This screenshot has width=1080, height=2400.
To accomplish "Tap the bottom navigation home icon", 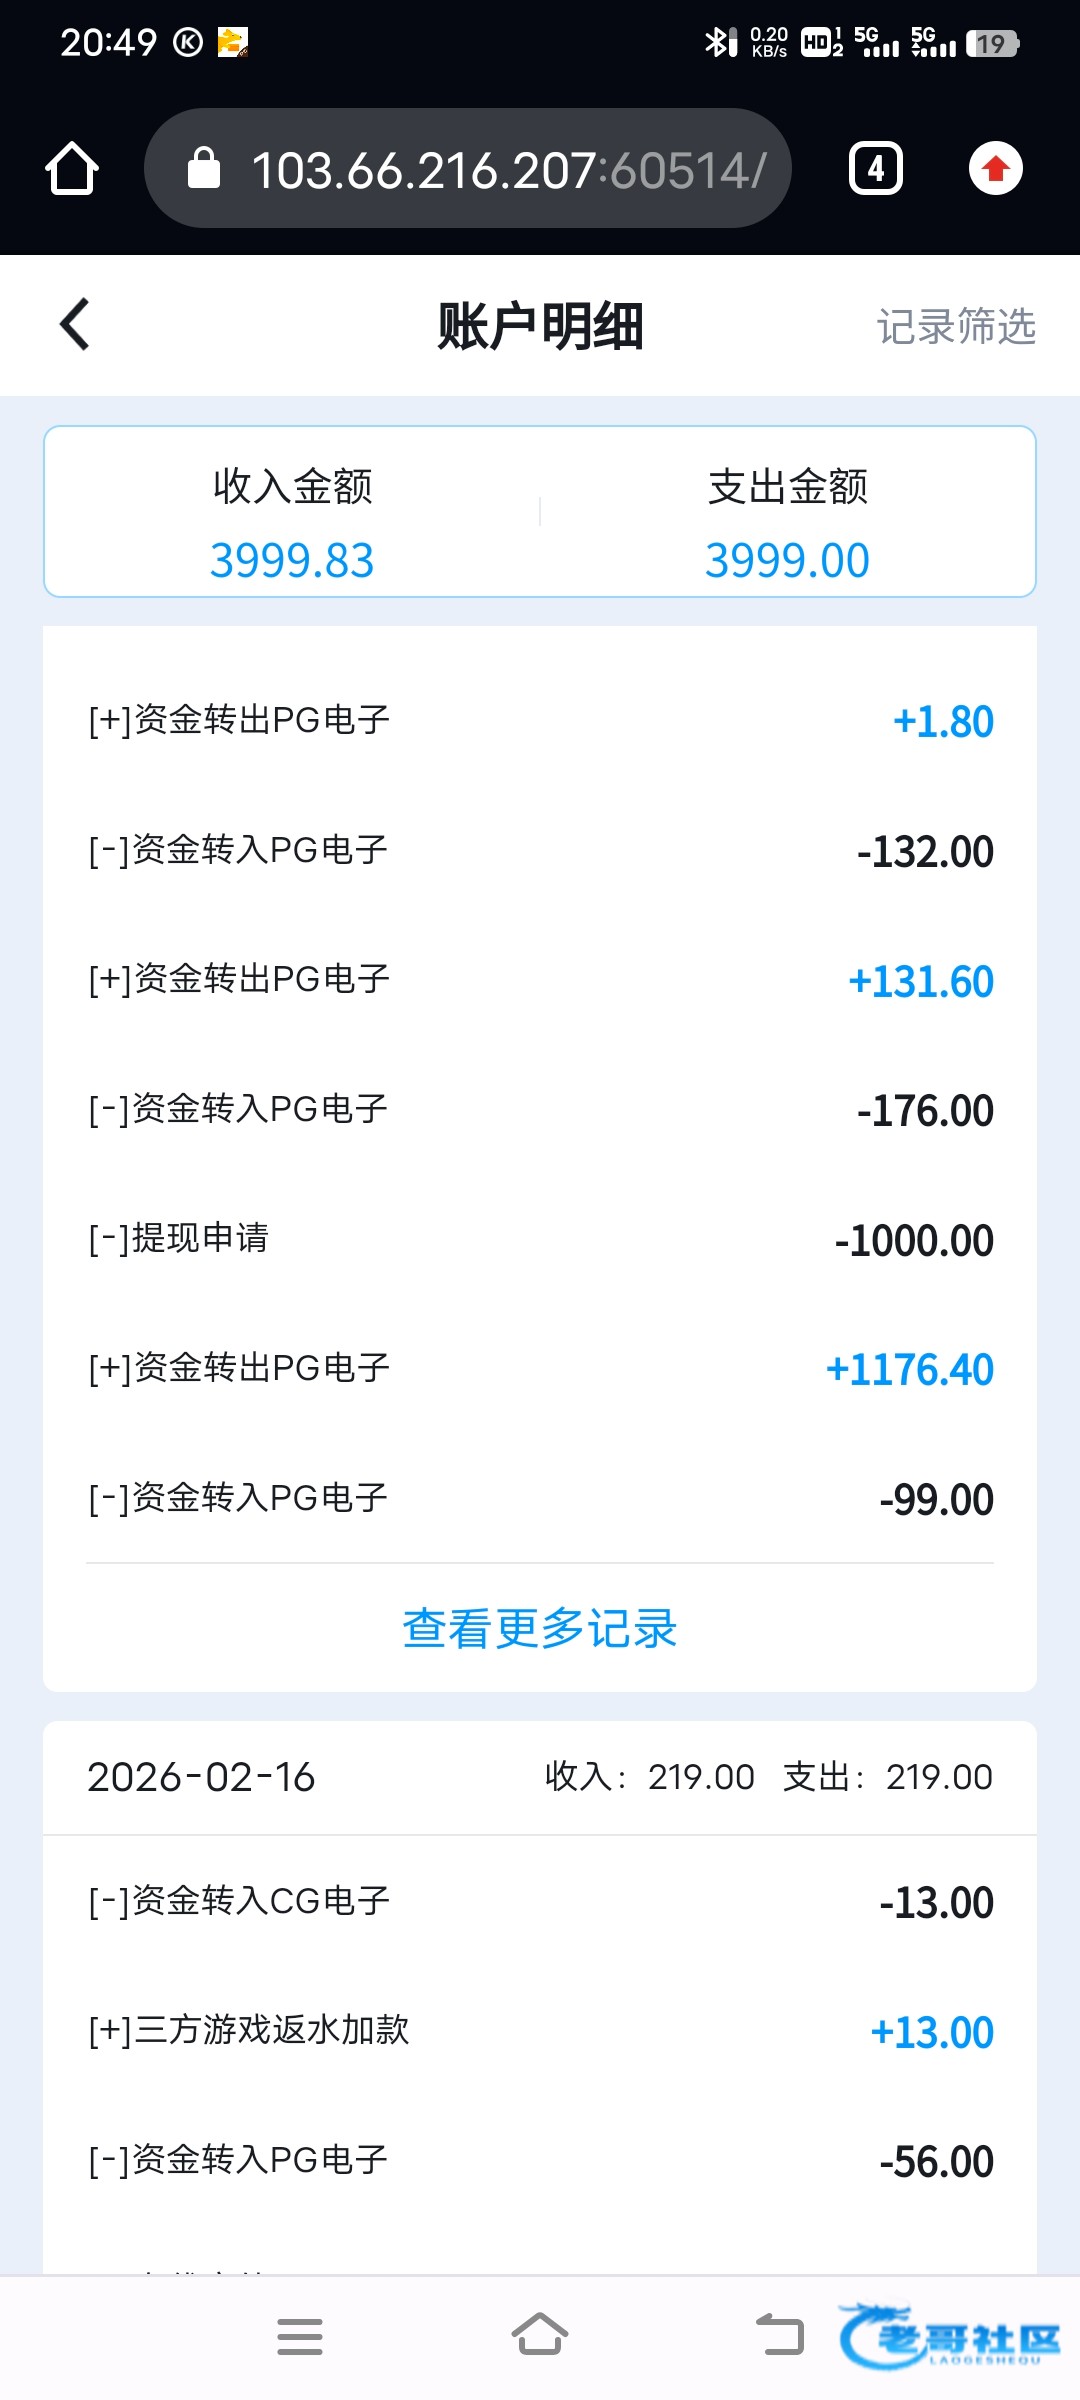I will tap(540, 2335).
